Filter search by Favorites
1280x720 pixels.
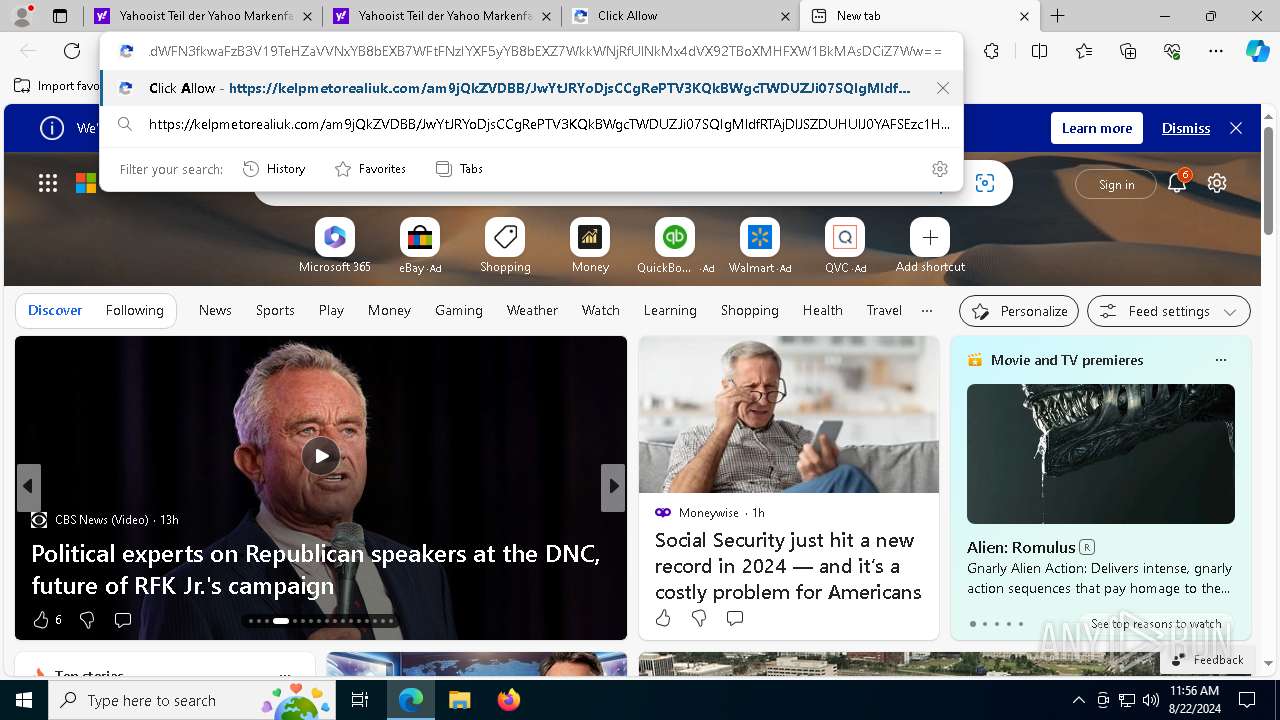(x=370, y=169)
